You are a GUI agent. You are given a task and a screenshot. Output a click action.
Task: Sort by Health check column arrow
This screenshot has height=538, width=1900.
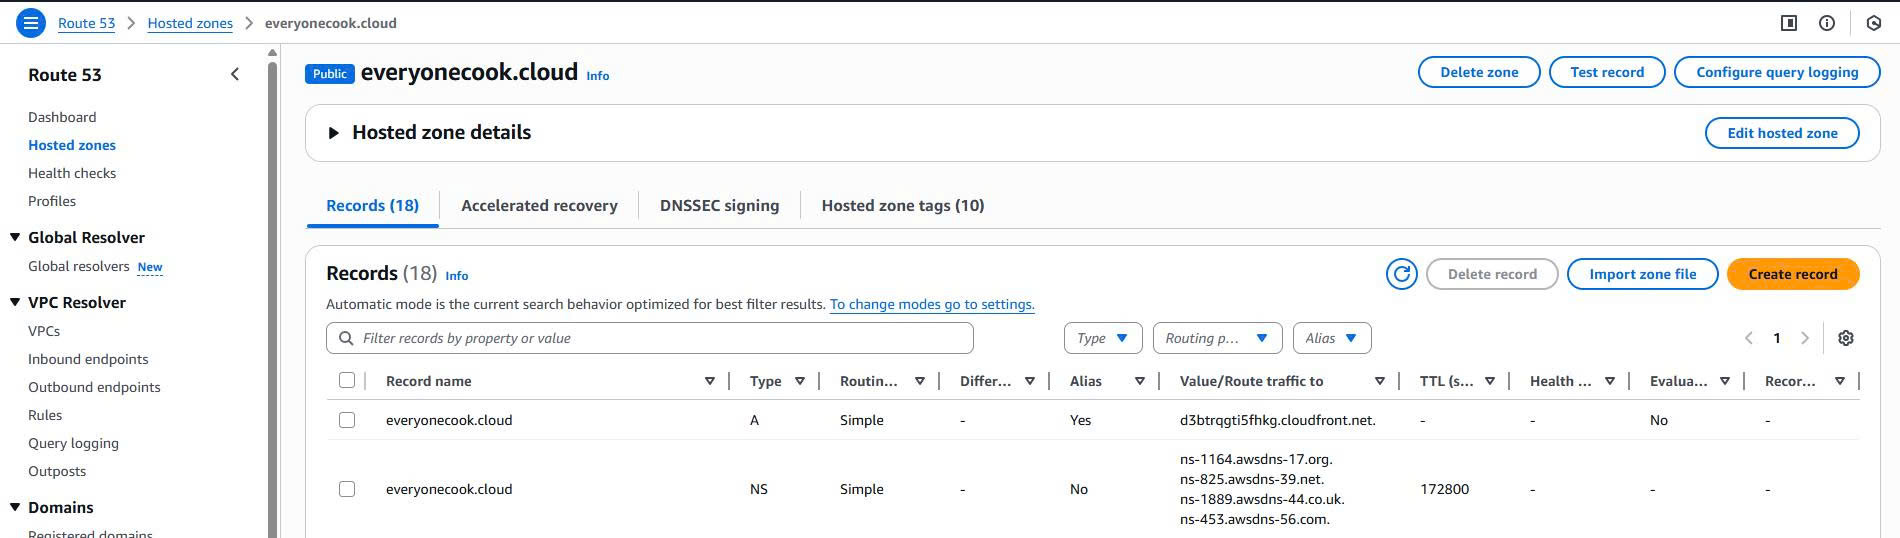tap(1610, 381)
